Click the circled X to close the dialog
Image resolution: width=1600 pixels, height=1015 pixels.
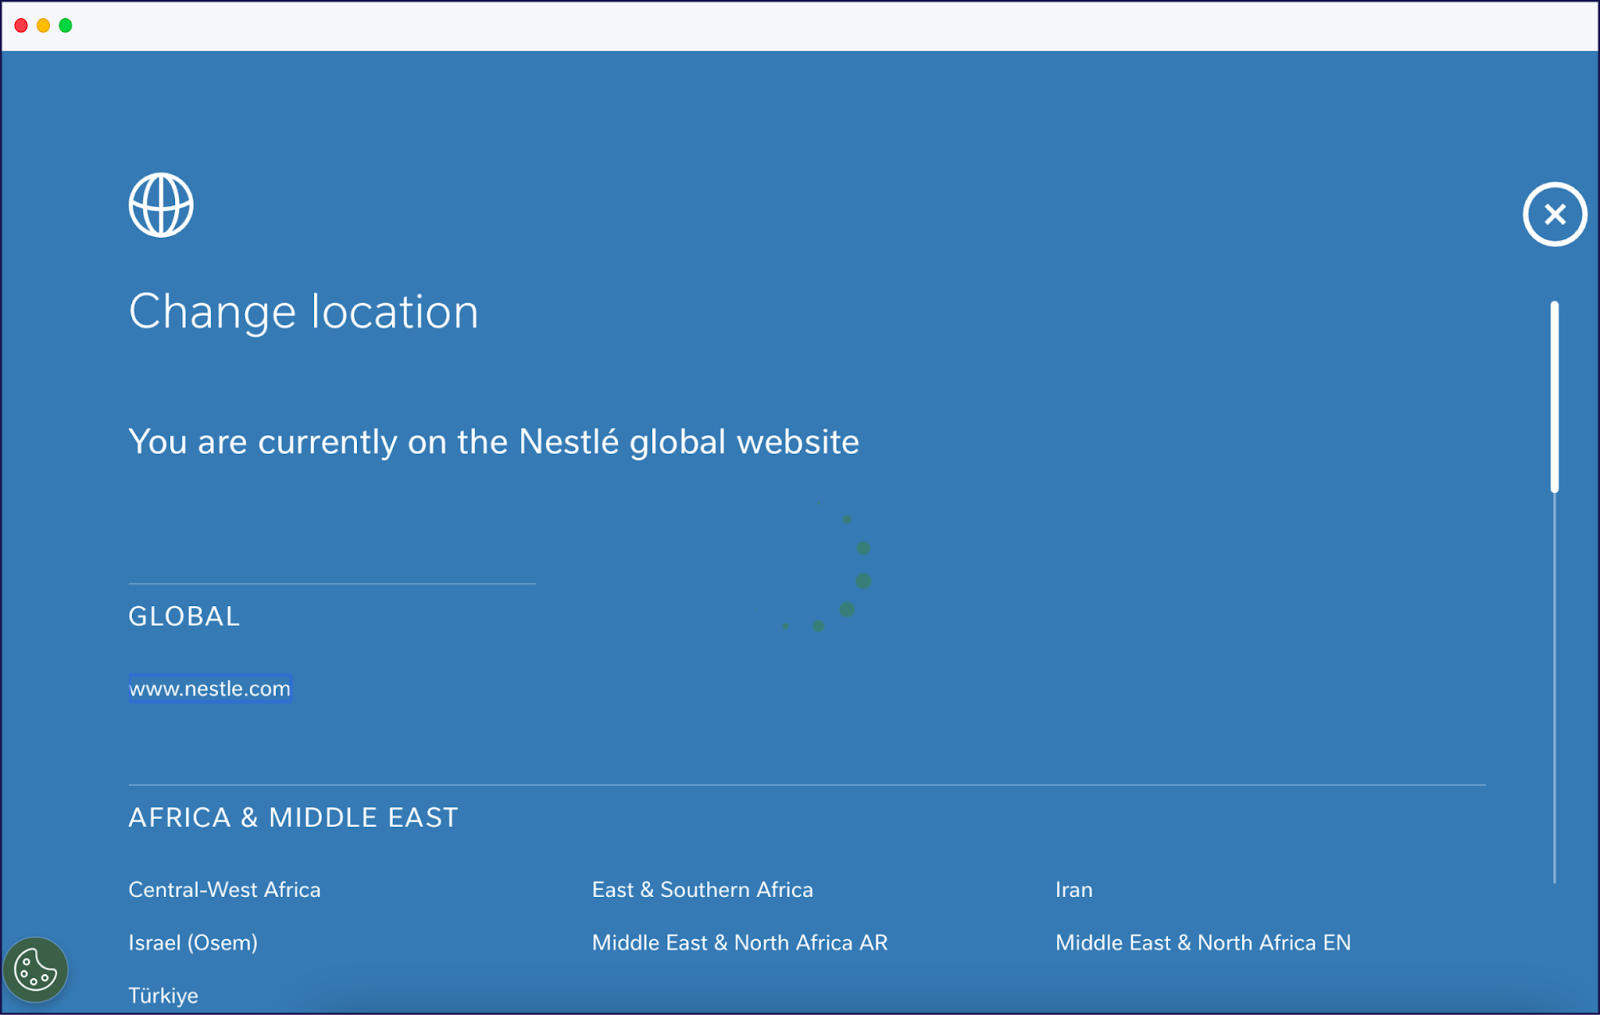pyautogui.click(x=1554, y=214)
